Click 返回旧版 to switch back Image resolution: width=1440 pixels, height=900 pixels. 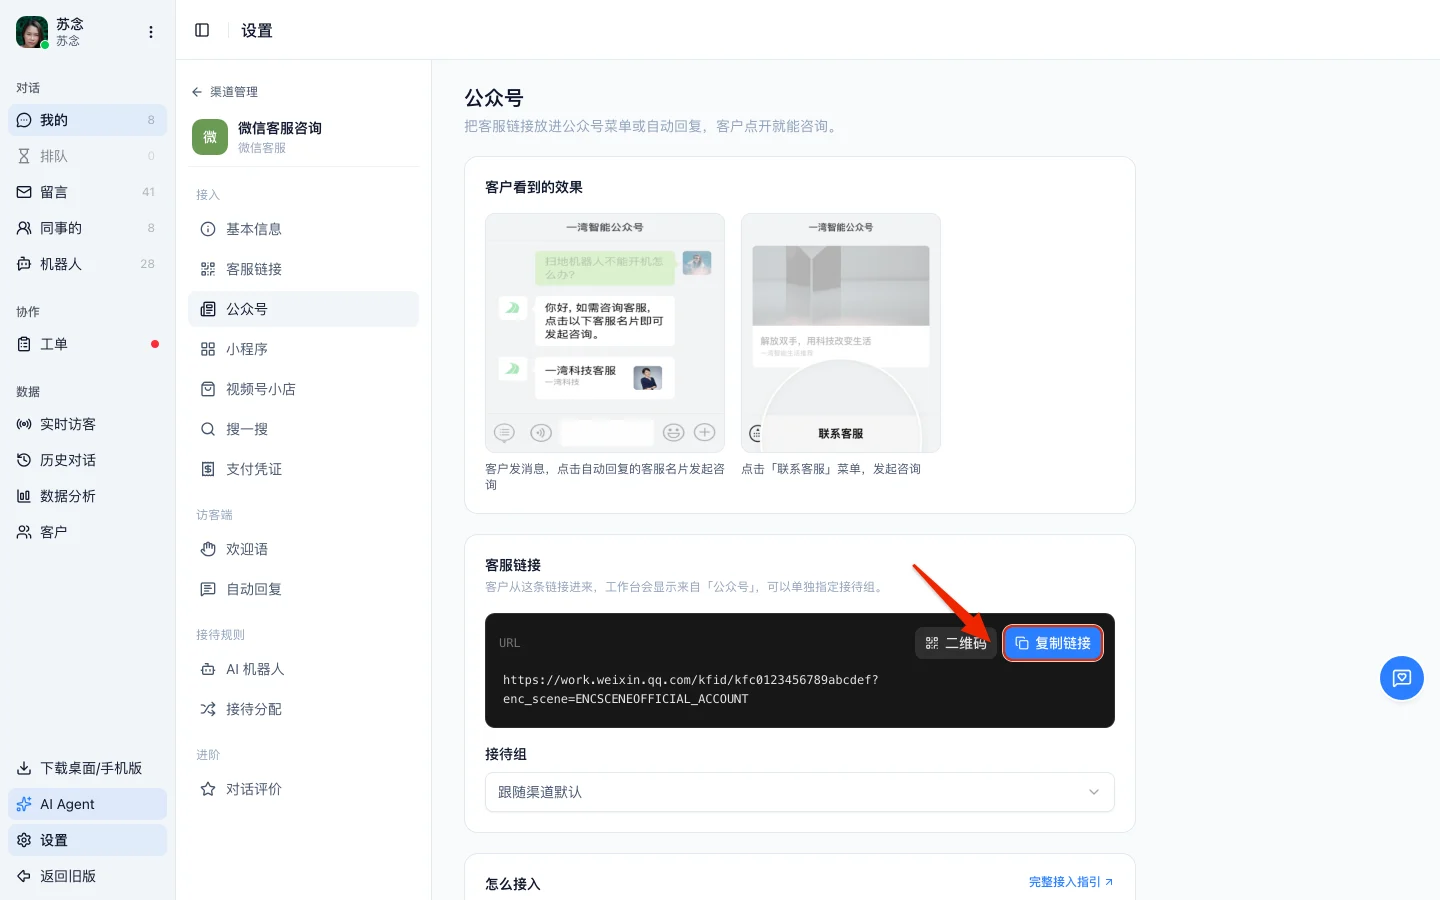click(88, 876)
